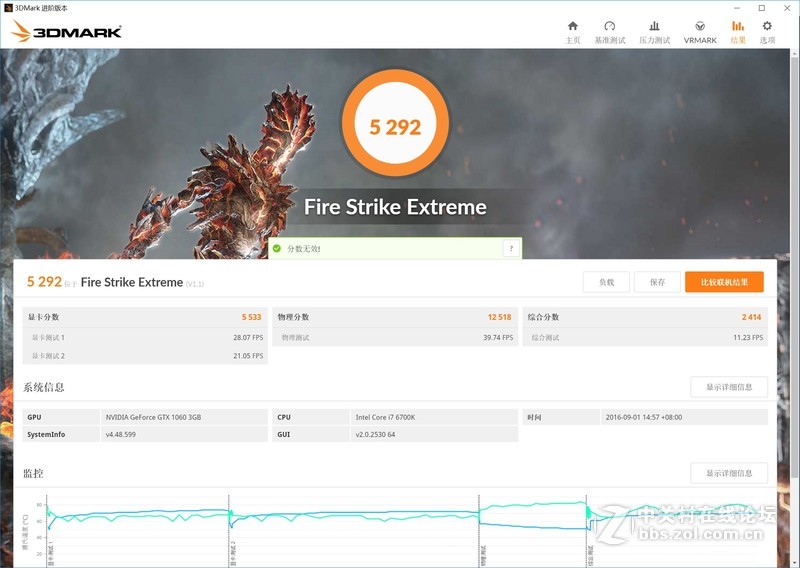Click the monitoring graph at Graphics Test 2 marker
Image resolution: width=800 pixels, height=568 pixels.
pos(230,525)
